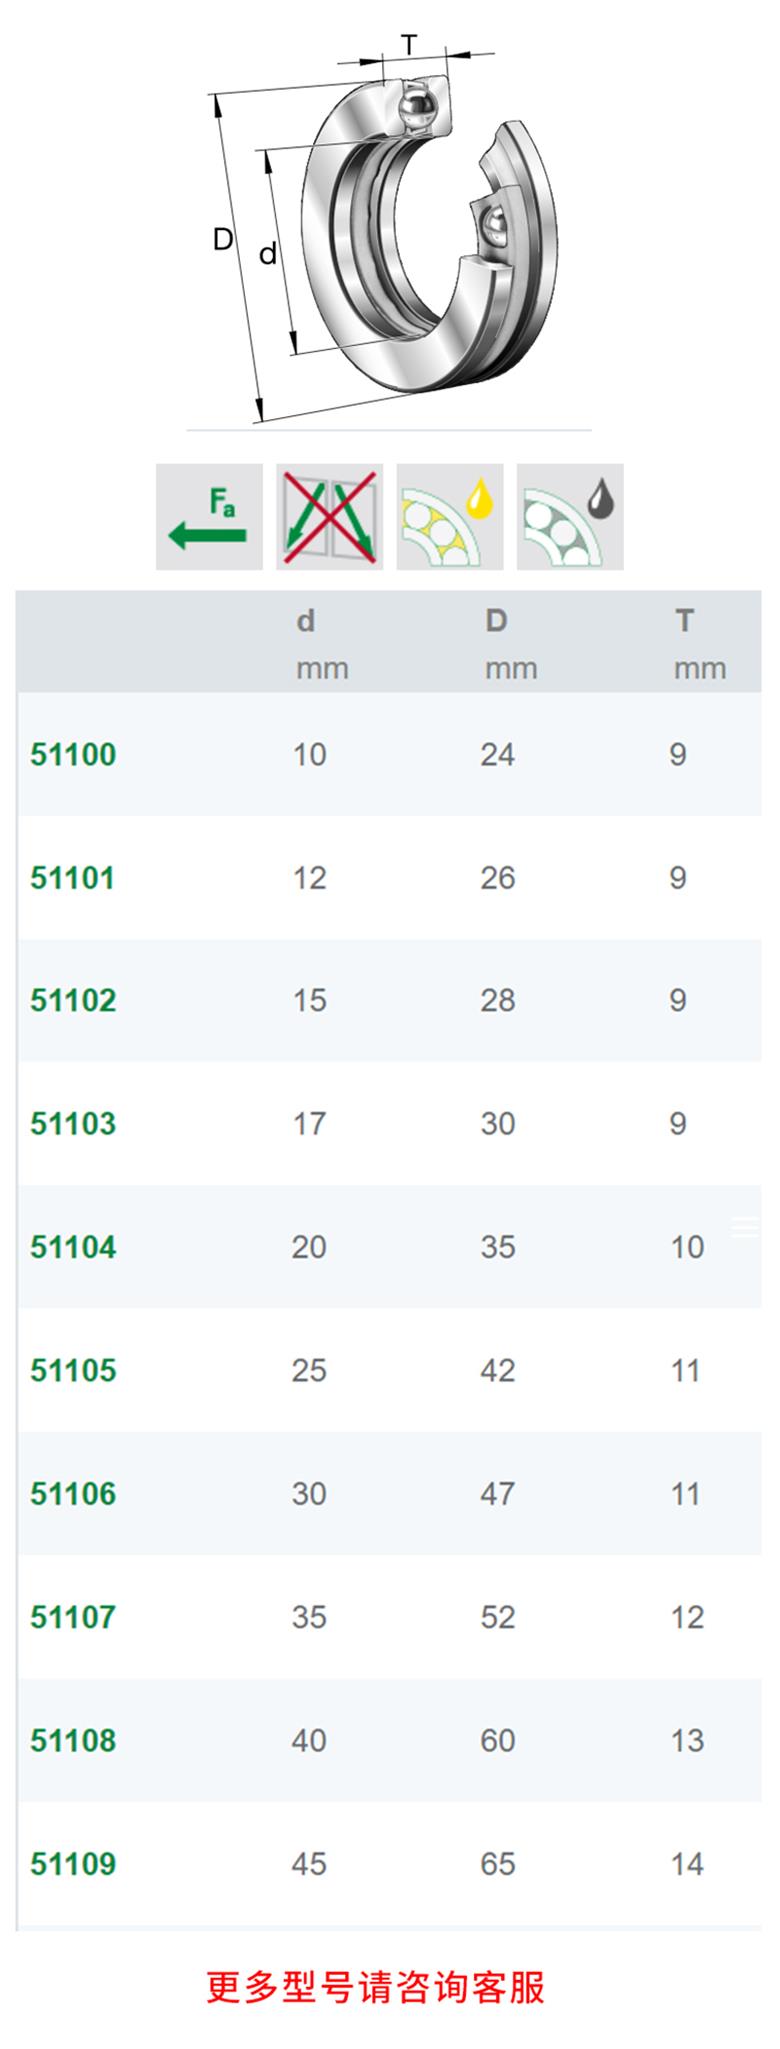Image resolution: width=780 pixels, height=2049 pixels.
Task: Choose bearing model 51106
Action: 73,1494
